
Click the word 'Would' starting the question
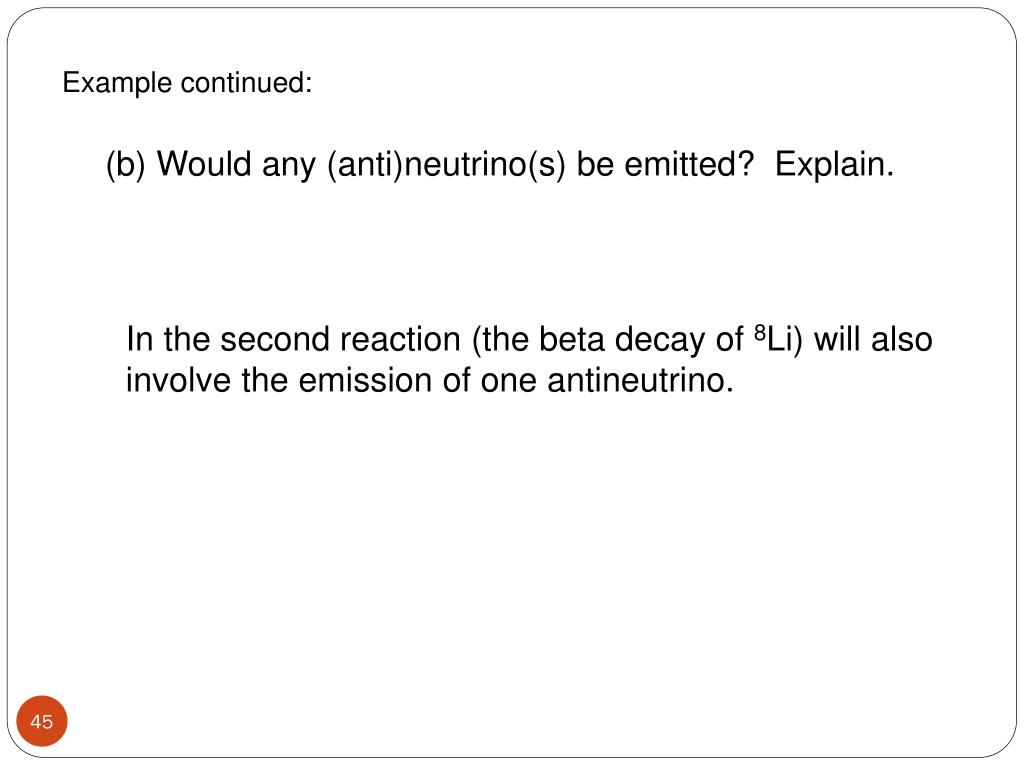coord(204,164)
